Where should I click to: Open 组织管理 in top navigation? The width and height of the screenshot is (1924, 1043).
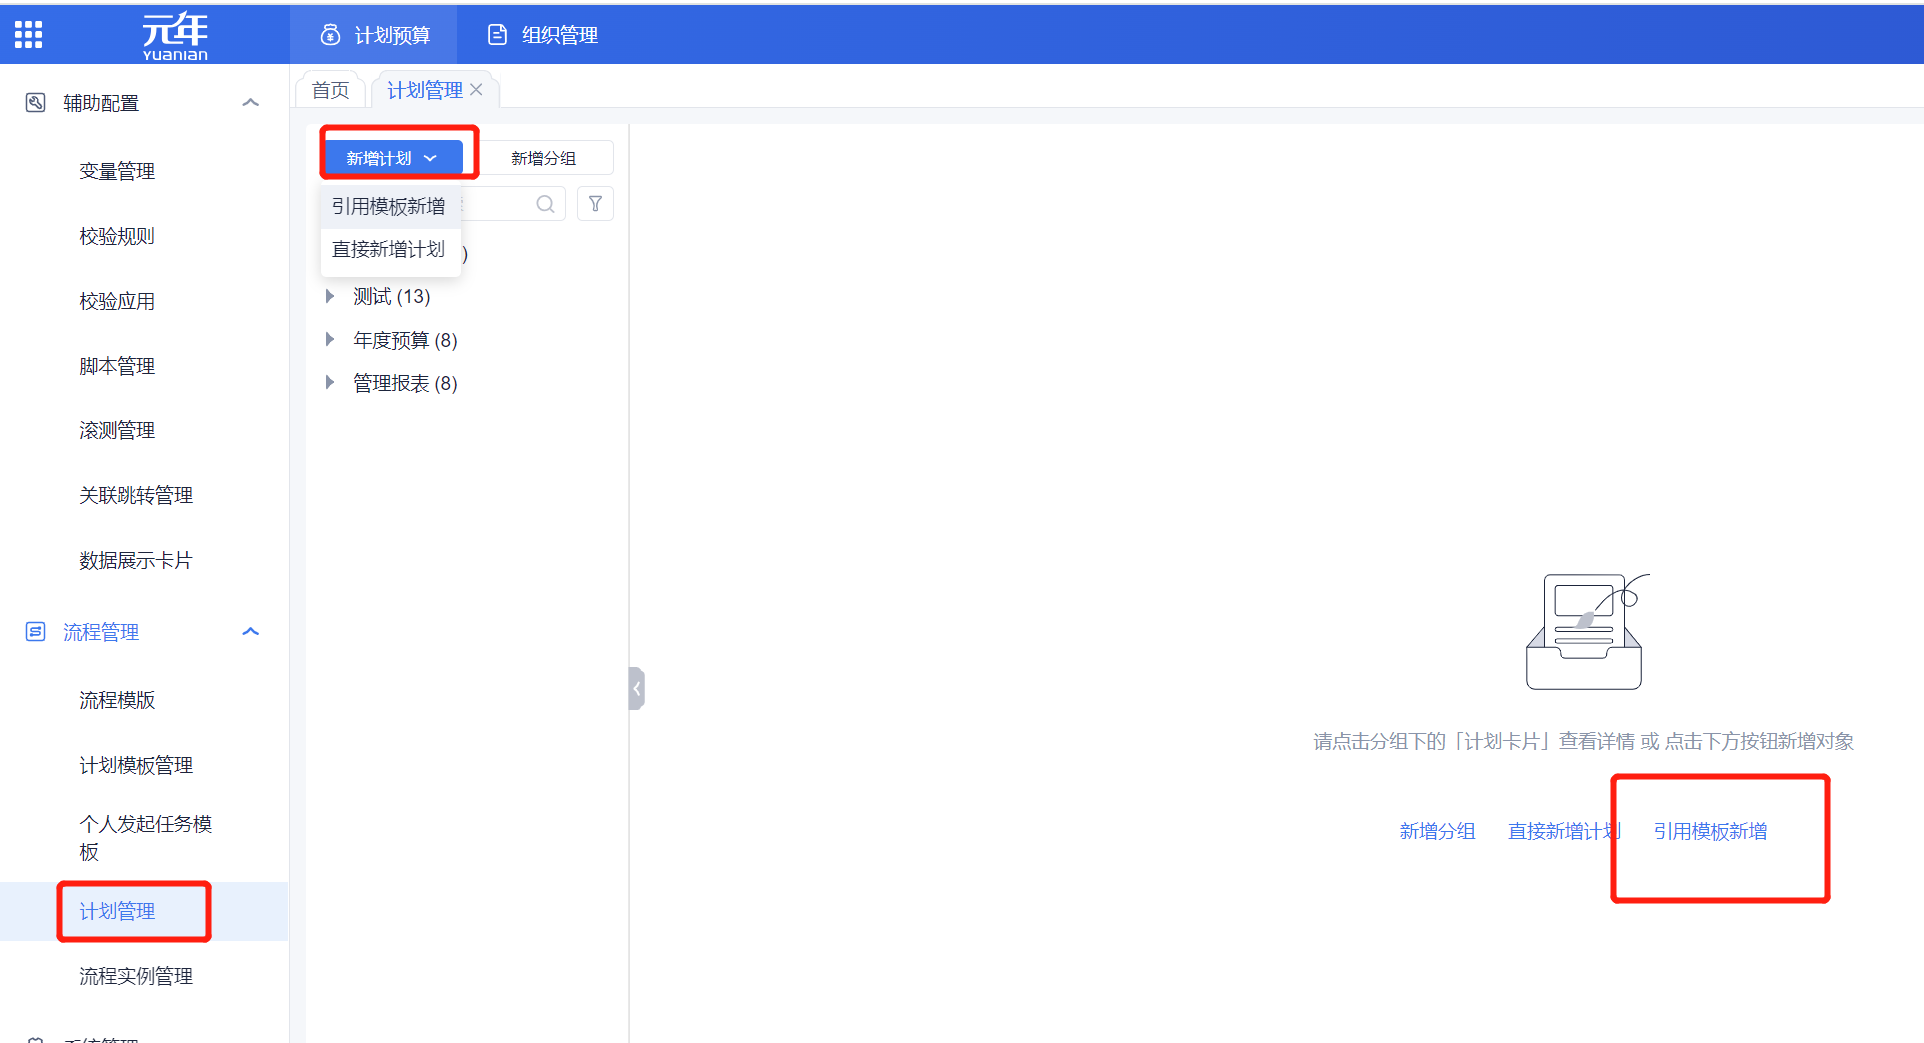(x=543, y=35)
